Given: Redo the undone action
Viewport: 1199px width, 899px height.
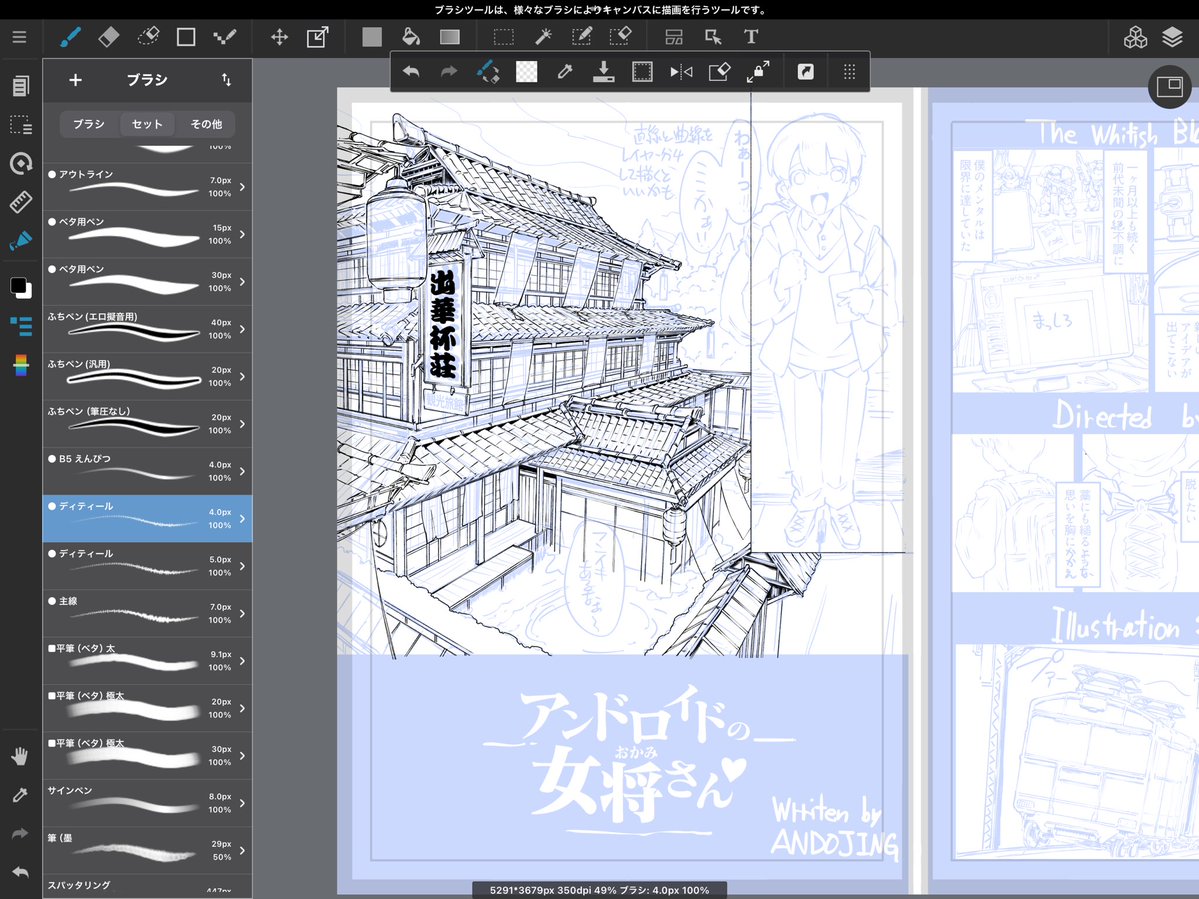Looking at the screenshot, I should point(448,71).
